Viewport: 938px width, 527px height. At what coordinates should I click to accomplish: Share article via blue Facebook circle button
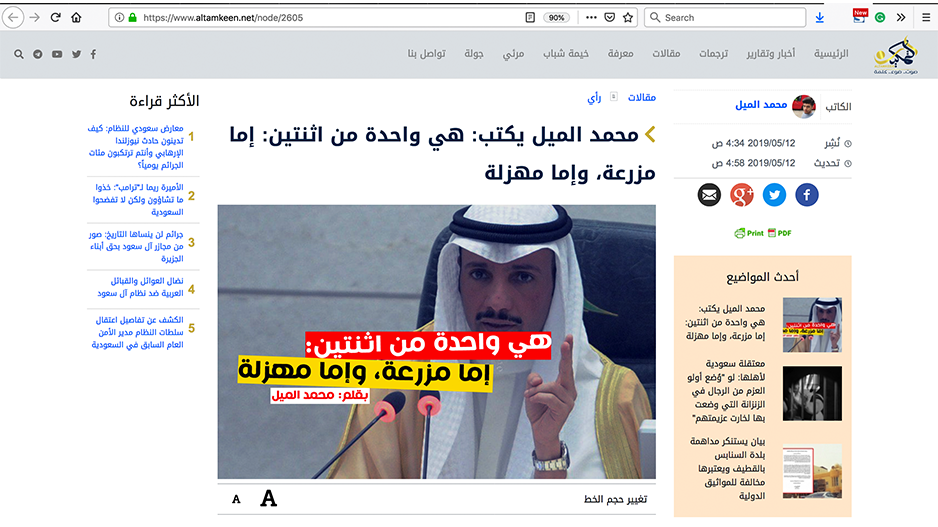tap(807, 195)
